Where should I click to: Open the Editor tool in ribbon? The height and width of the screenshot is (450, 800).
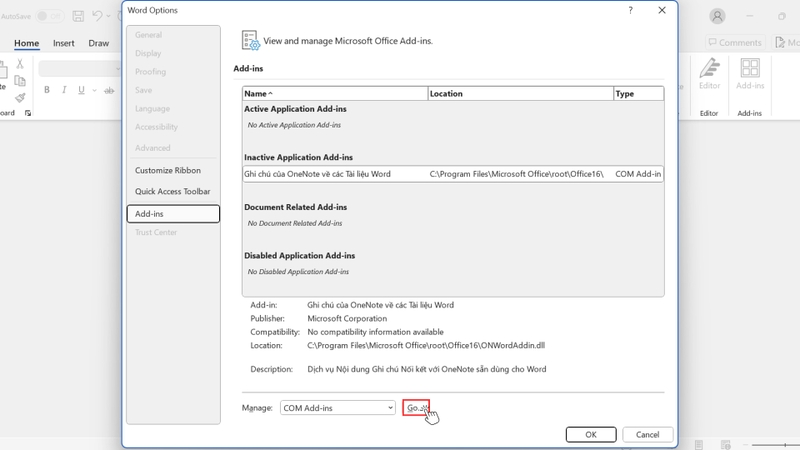(x=709, y=74)
